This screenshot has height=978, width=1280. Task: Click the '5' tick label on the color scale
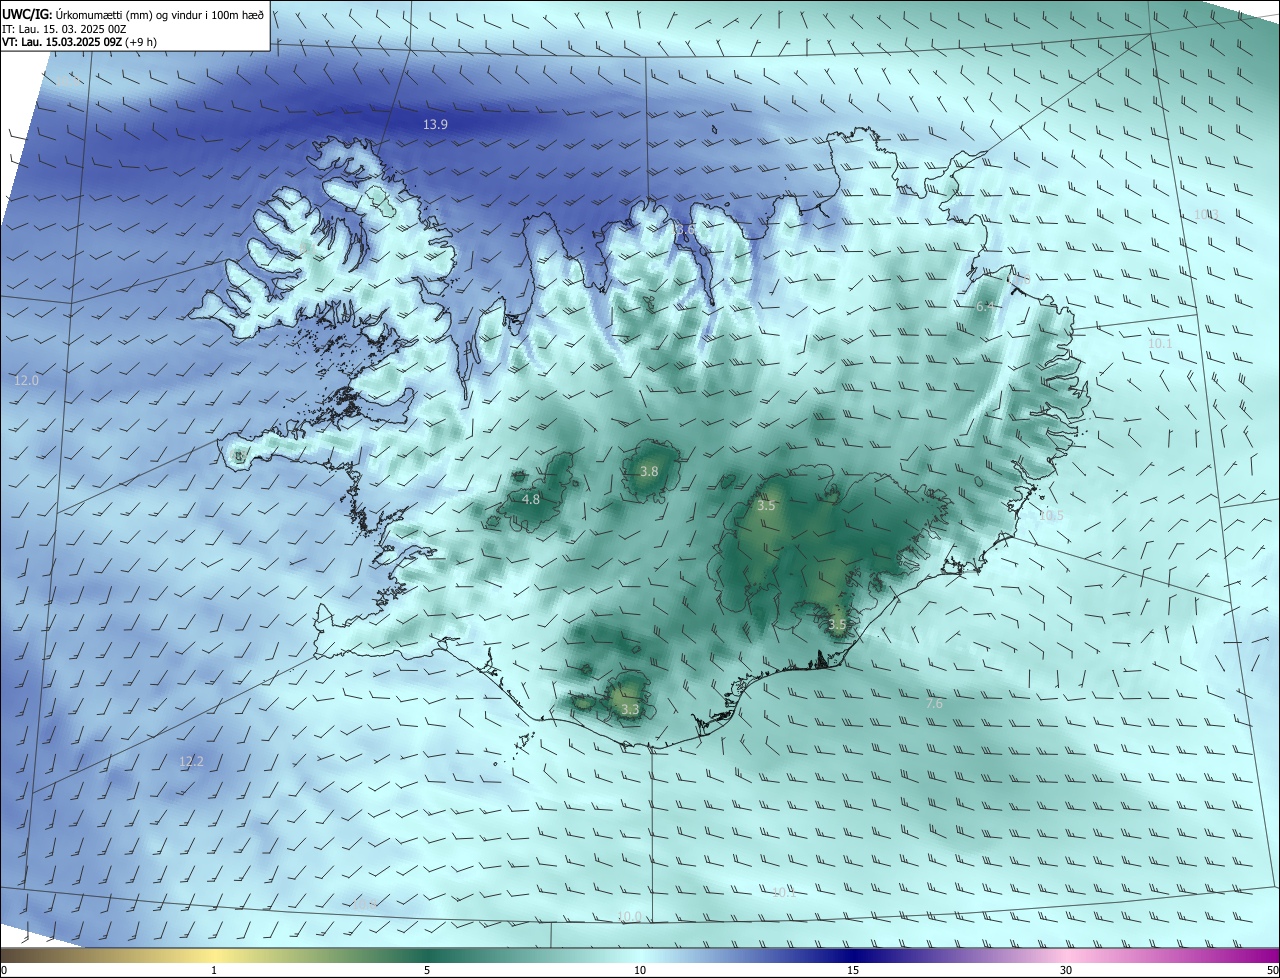(x=427, y=970)
